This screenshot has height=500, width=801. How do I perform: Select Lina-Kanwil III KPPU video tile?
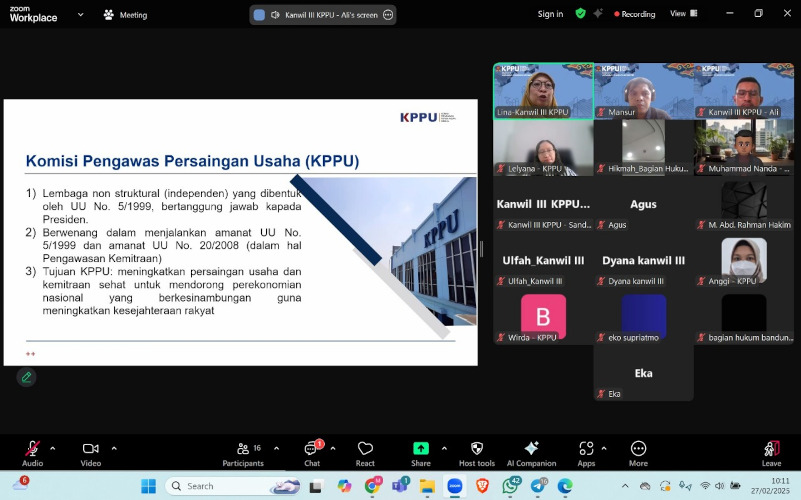pyautogui.click(x=544, y=91)
